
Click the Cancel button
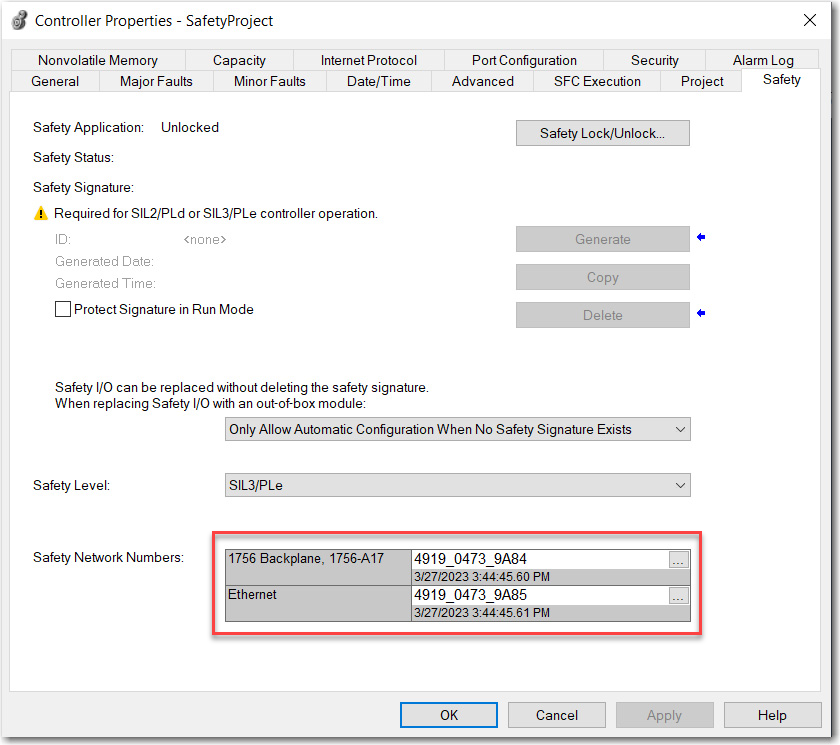[x=557, y=715]
